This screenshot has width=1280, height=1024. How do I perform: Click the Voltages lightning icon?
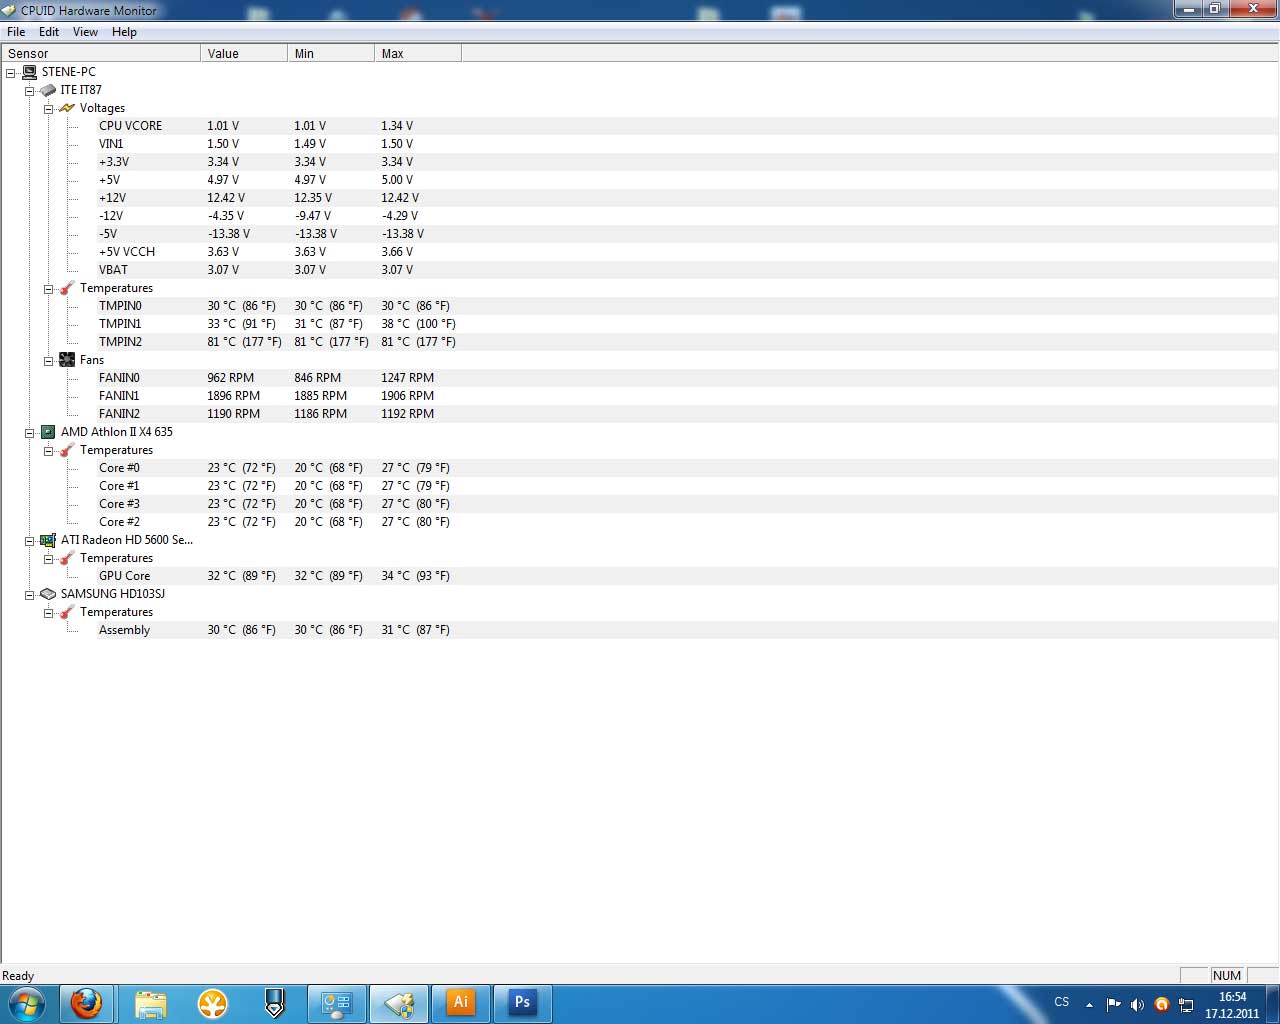pyautogui.click(x=67, y=108)
